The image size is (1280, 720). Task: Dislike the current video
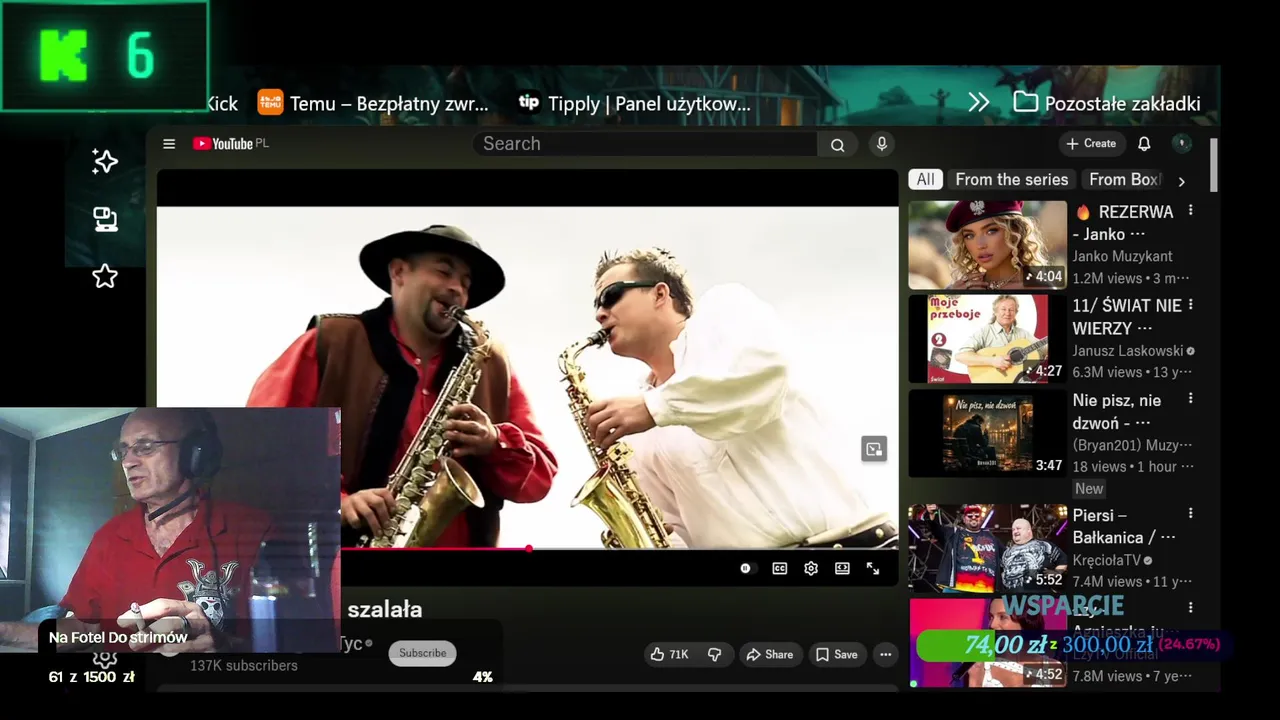(x=714, y=654)
